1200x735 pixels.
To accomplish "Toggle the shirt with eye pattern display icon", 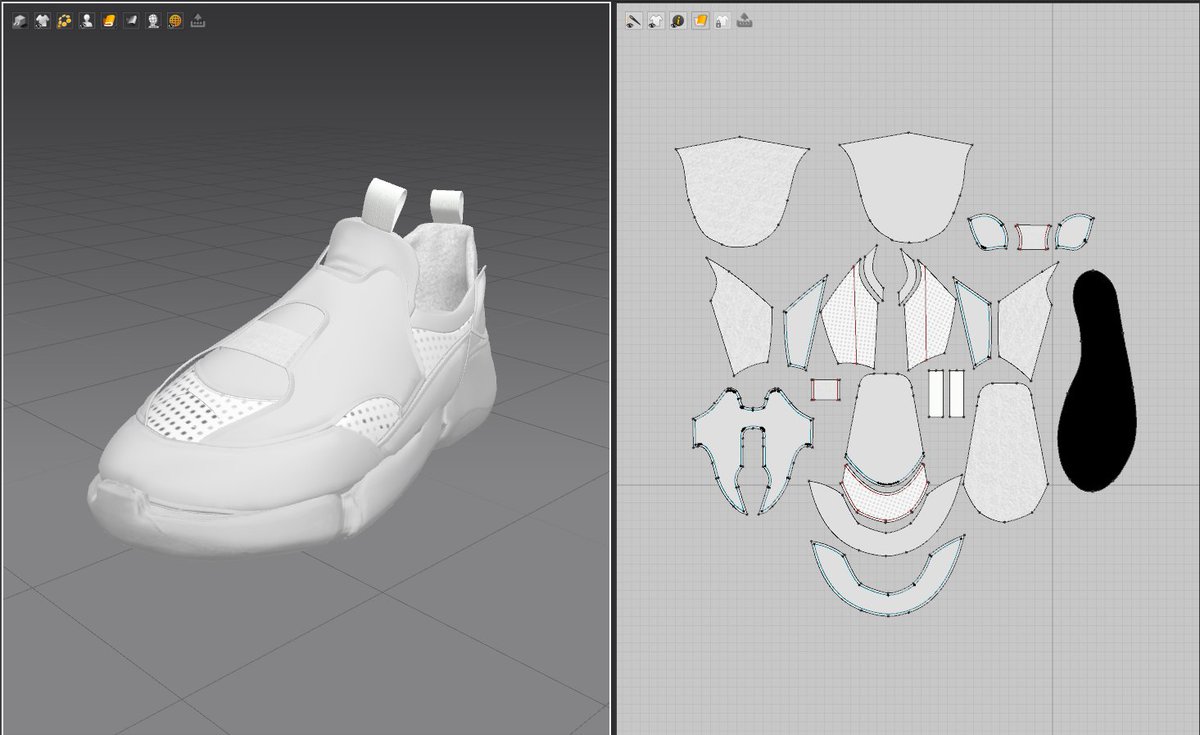I will [655, 20].
